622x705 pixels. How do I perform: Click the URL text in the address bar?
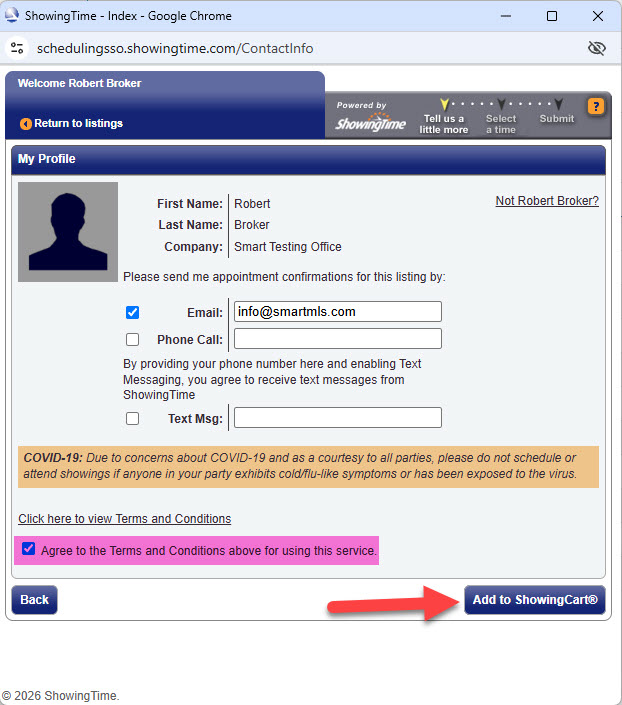tap(175, 49)
